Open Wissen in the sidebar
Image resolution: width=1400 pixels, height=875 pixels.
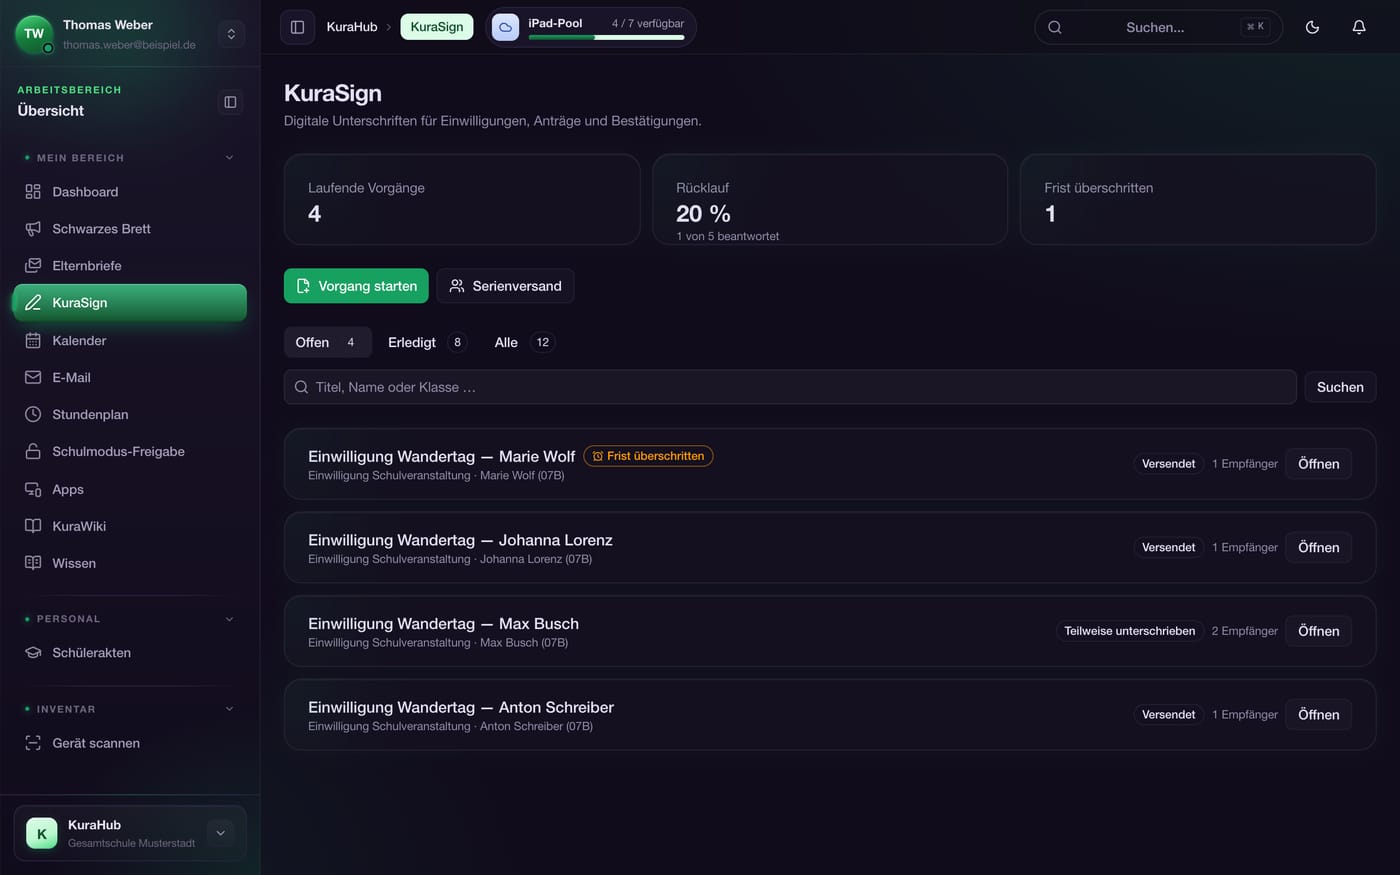pos(130,563)
